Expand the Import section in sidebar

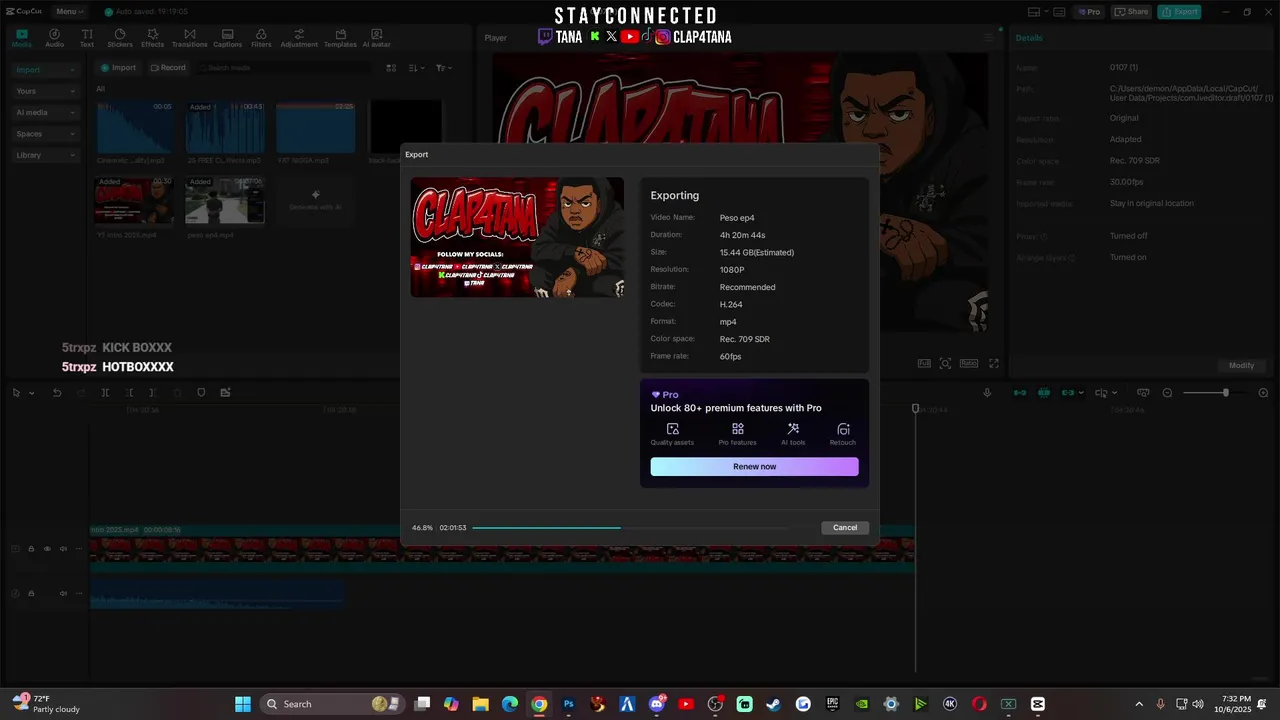click(x=45, y=70)
